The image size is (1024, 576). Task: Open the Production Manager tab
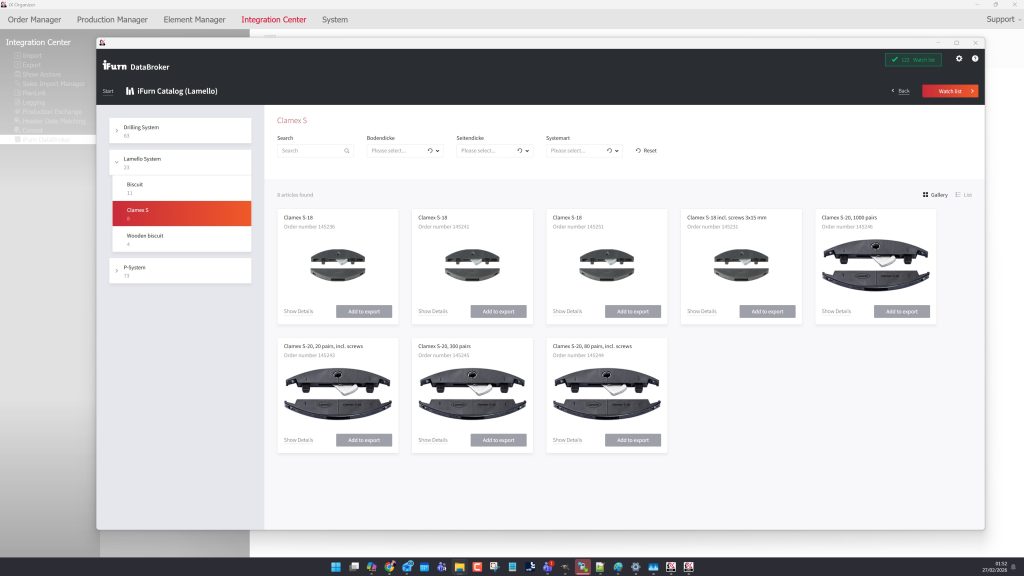[x=112, y=20]
